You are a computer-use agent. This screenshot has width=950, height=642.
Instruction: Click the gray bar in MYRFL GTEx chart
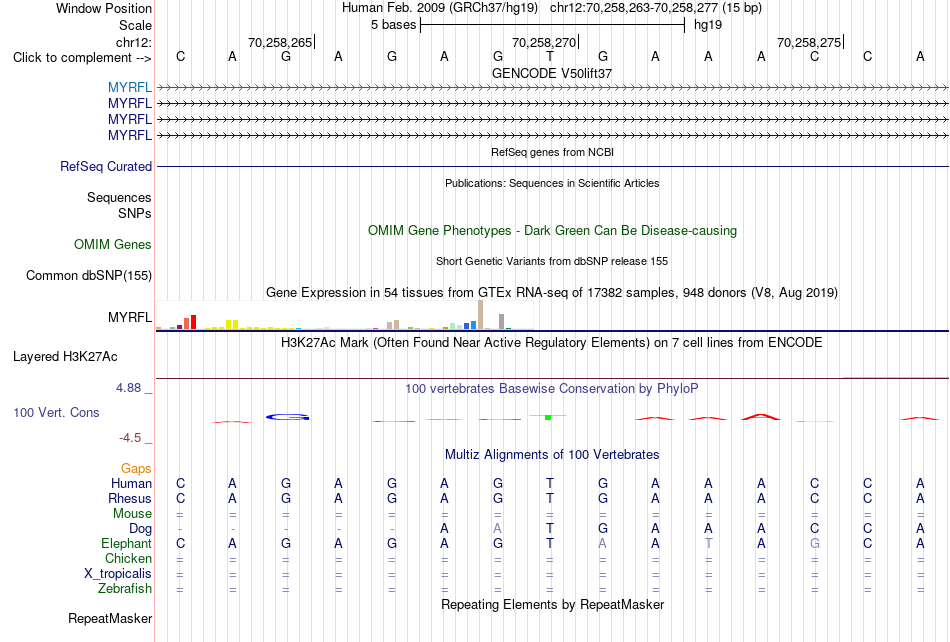click(502, 321)
